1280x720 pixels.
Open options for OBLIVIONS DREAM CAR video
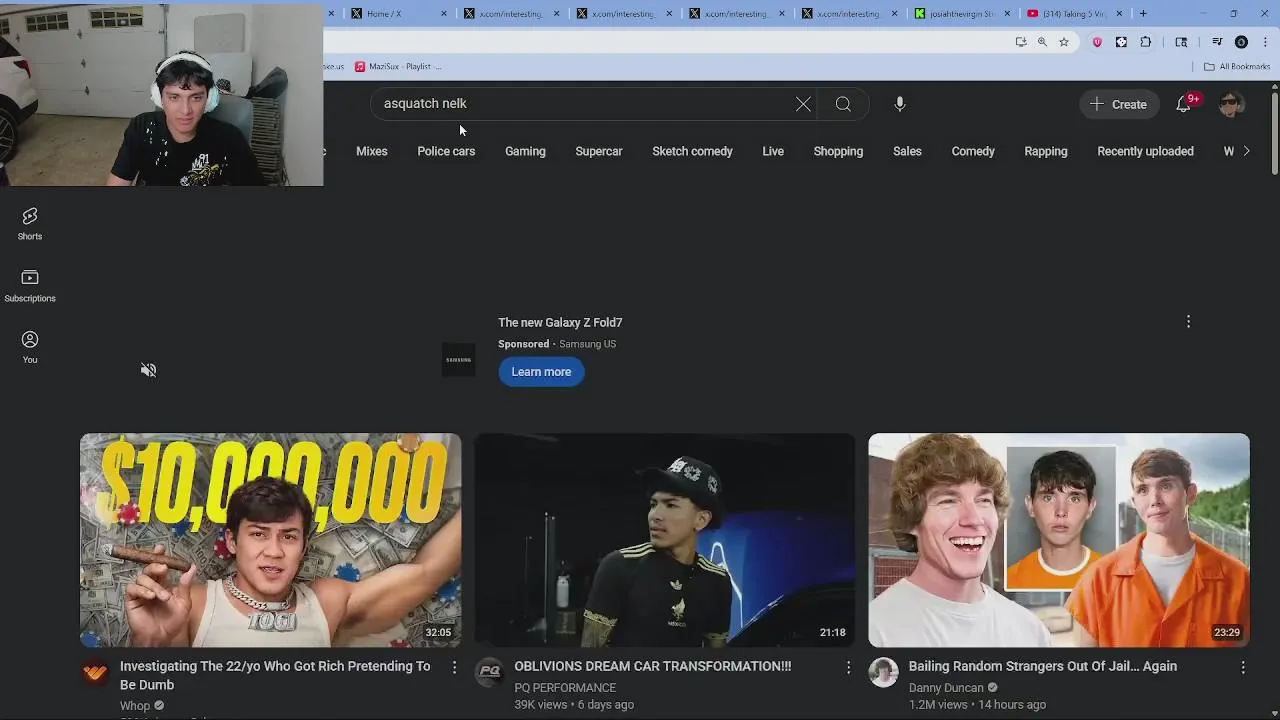[x=848, y=667]
